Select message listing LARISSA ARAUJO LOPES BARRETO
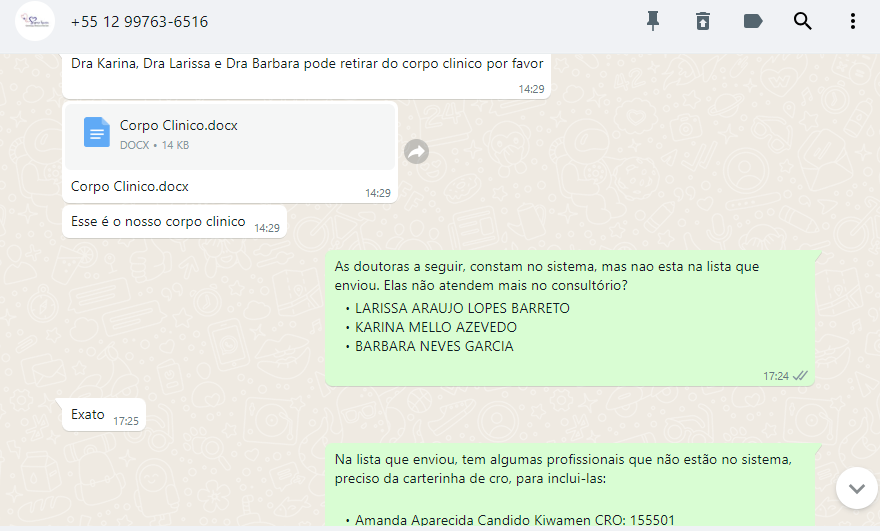 click(x=570, y=318)
